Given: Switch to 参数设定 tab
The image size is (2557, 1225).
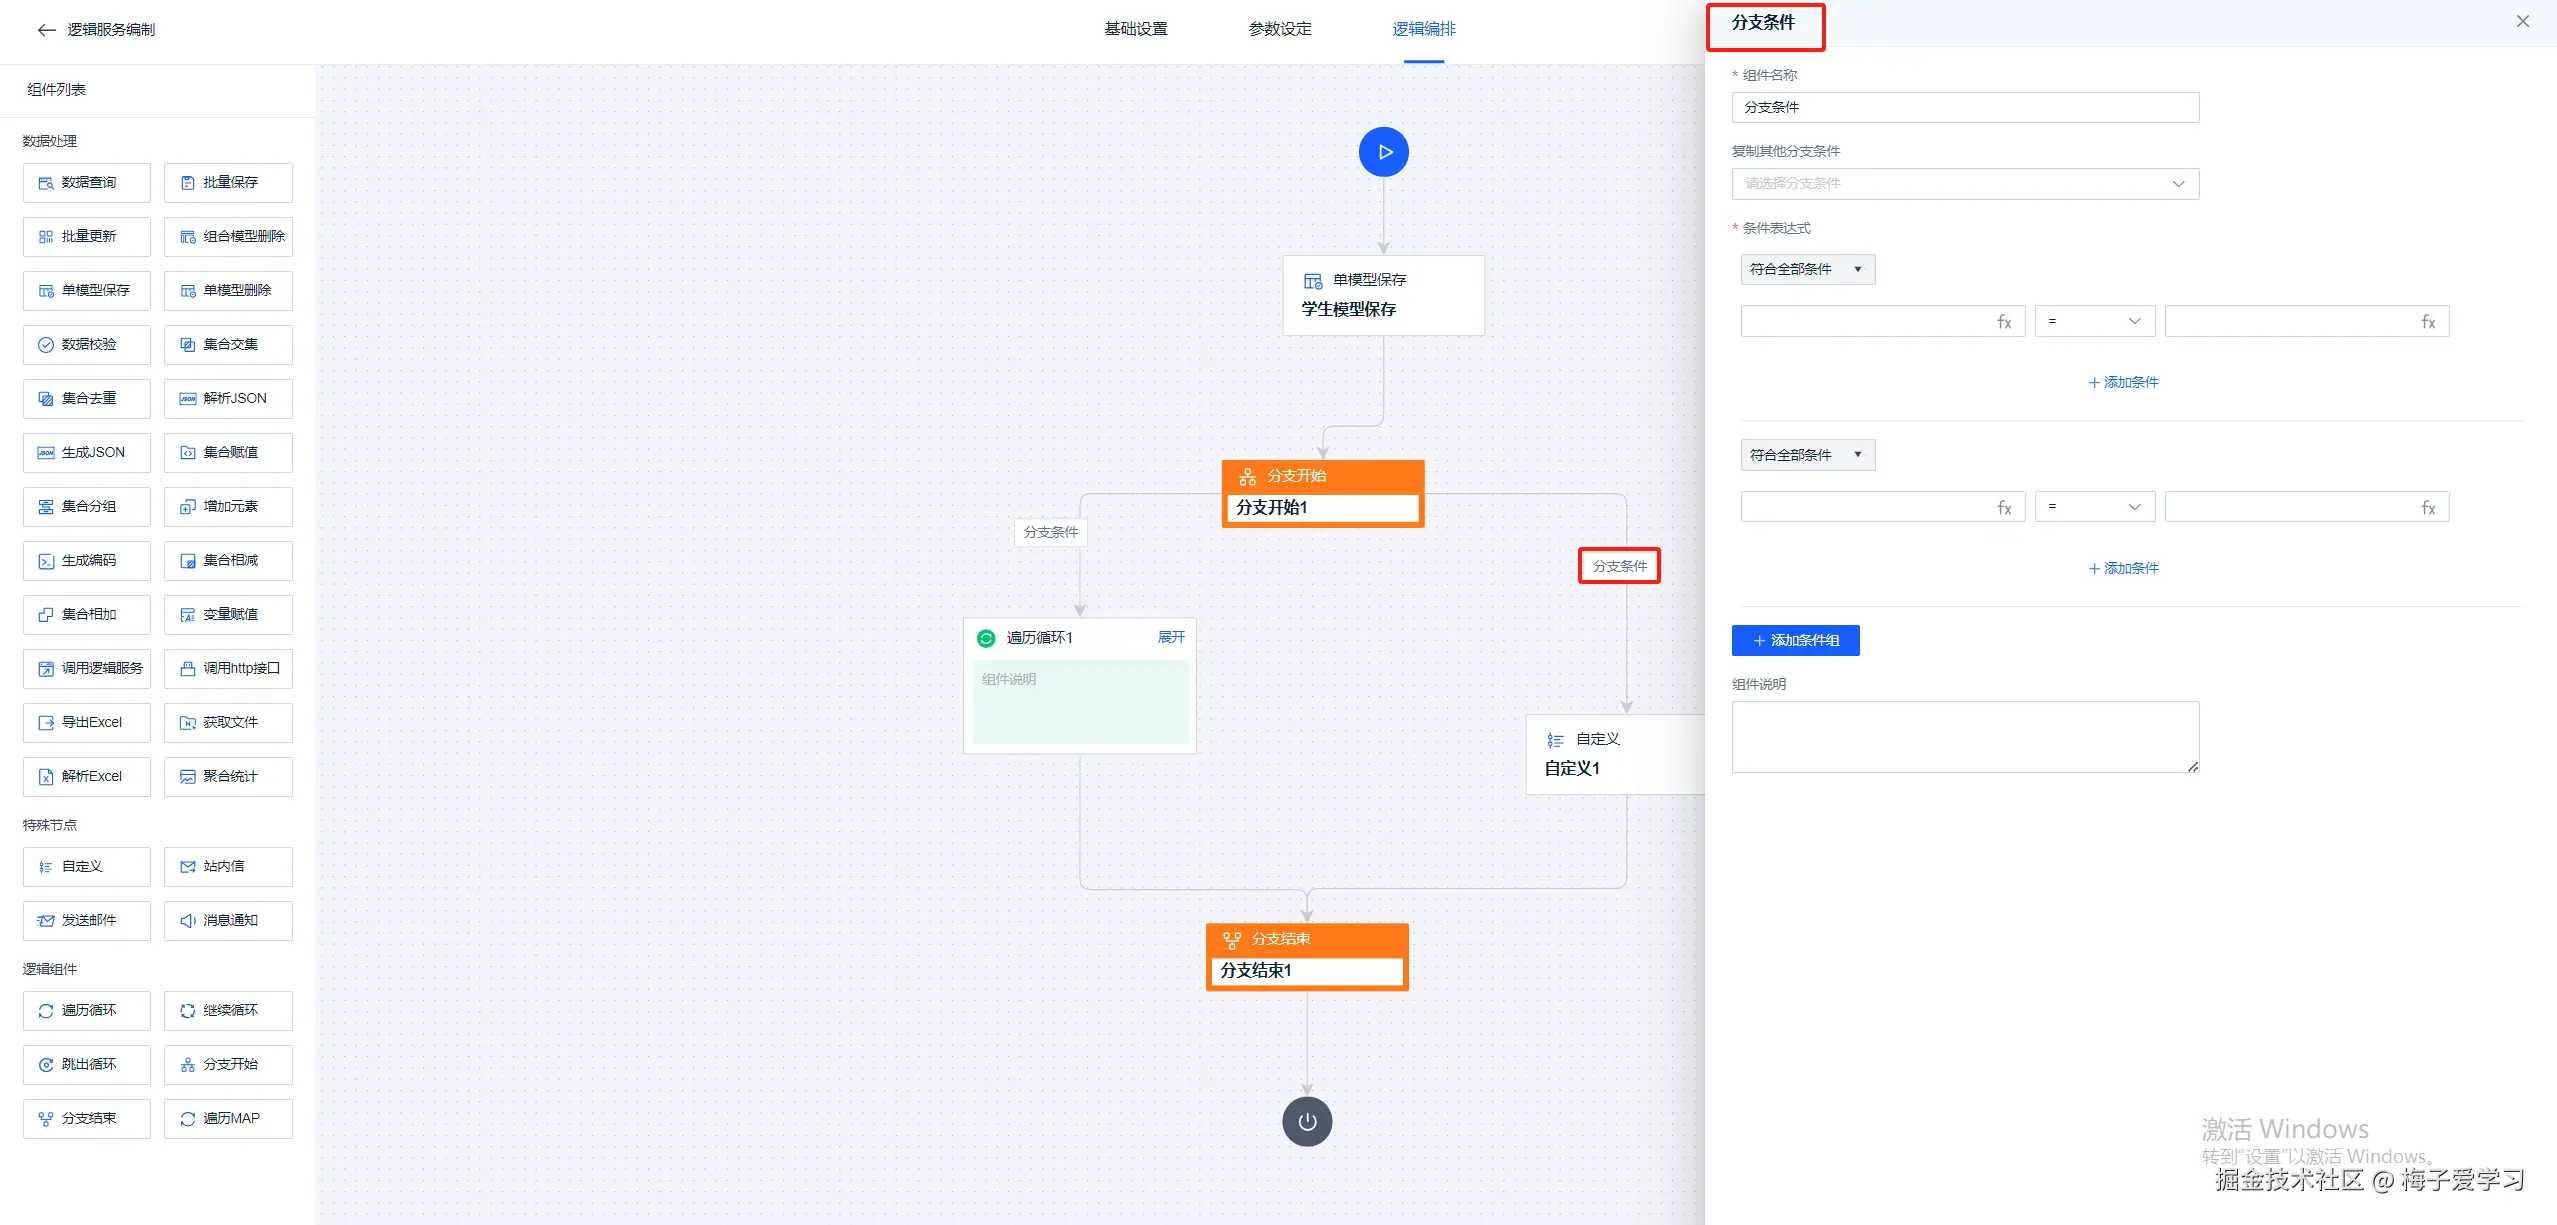Looking at the screenshot, I should [1279, 29].
